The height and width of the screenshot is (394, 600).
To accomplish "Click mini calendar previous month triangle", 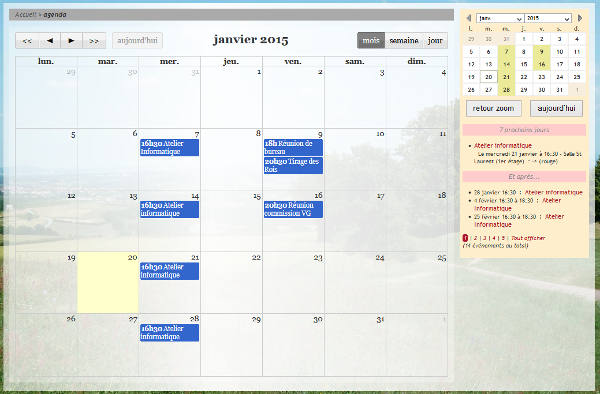I will (469, 18).
